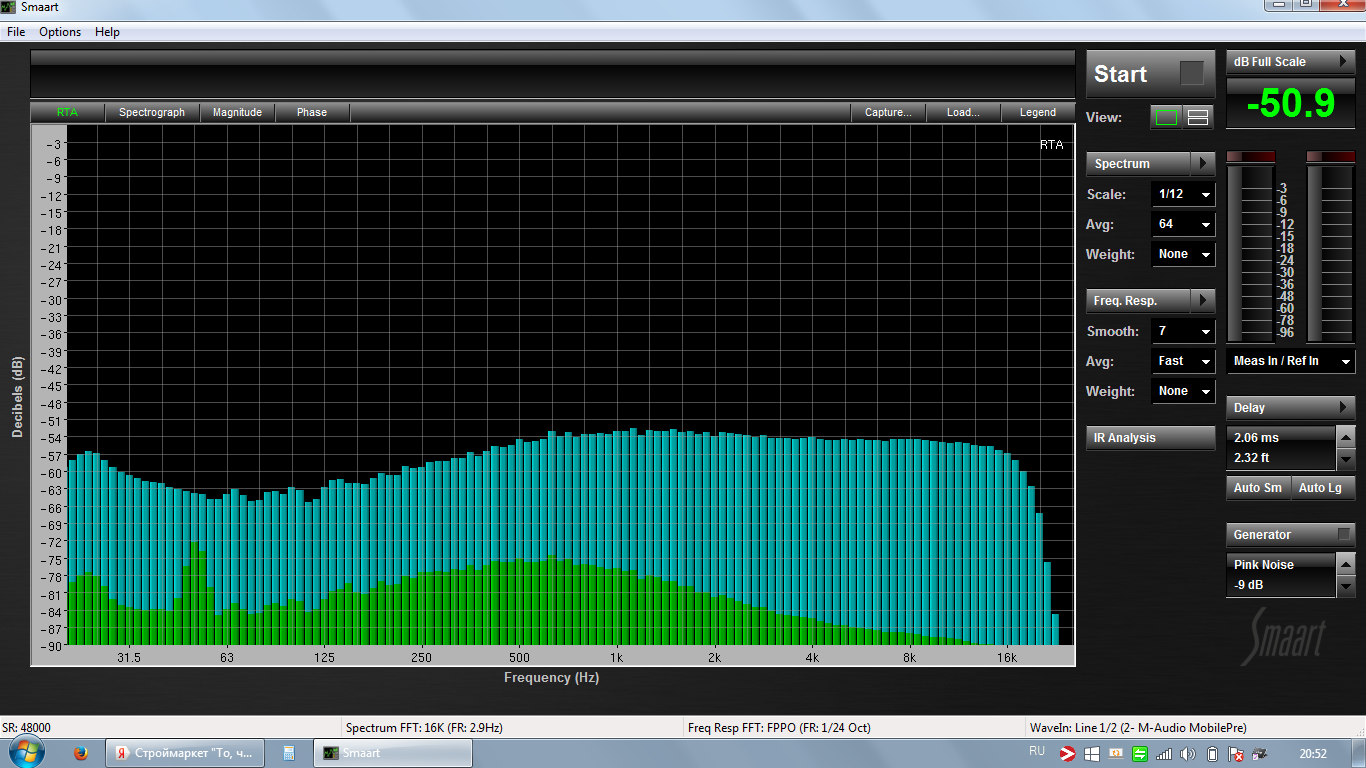This screenshot has width=1366, height=768.
Task: Open the Options menu
Action: tap(60, 32)
